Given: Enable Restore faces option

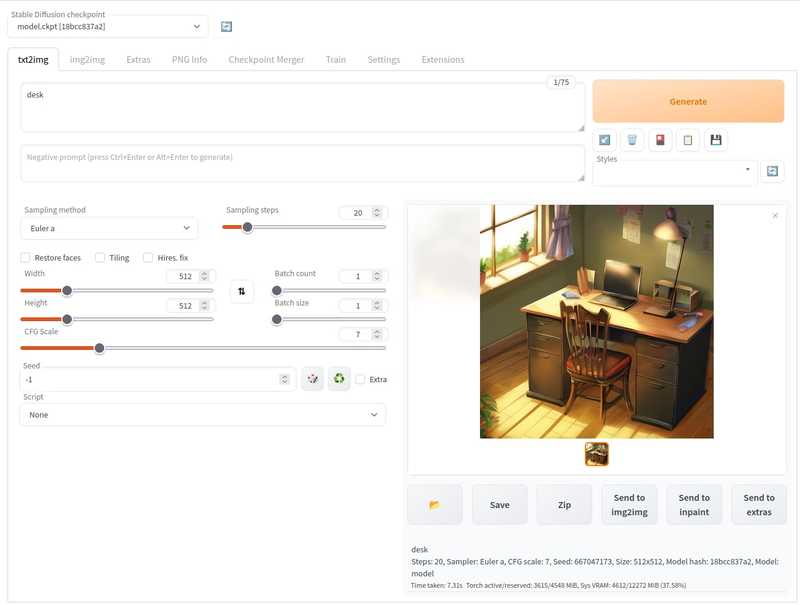Looking at the screenshot, I should (x=25, y=258).
